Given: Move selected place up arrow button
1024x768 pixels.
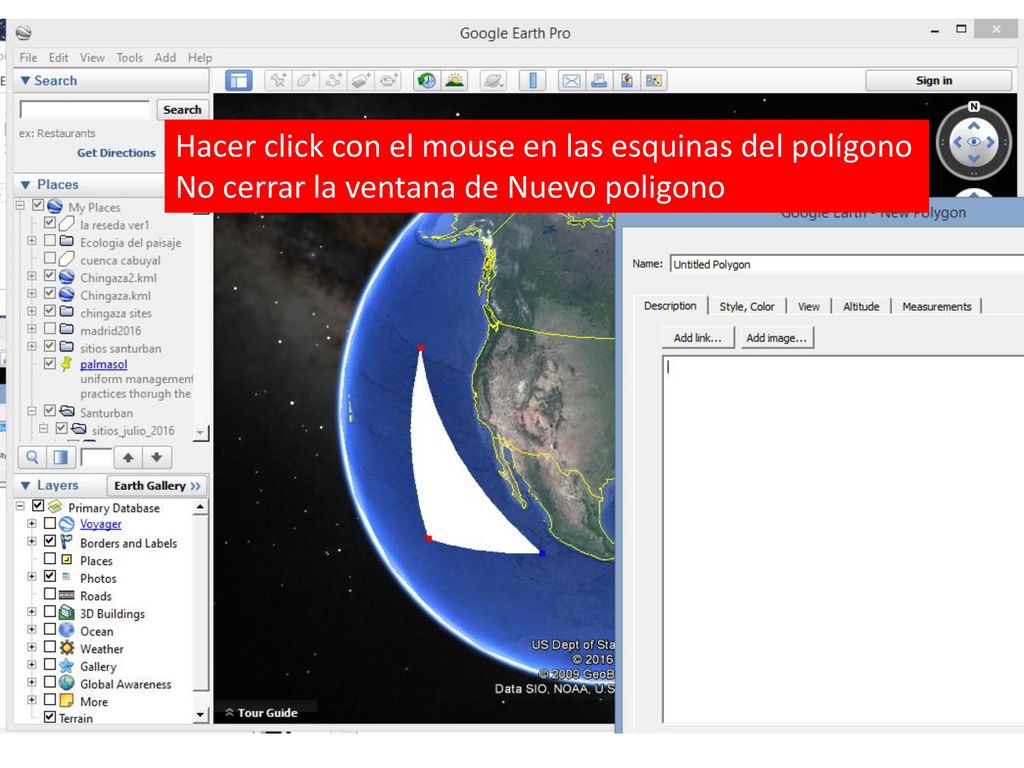Looking at the screenshot, I should coord(128,457).
